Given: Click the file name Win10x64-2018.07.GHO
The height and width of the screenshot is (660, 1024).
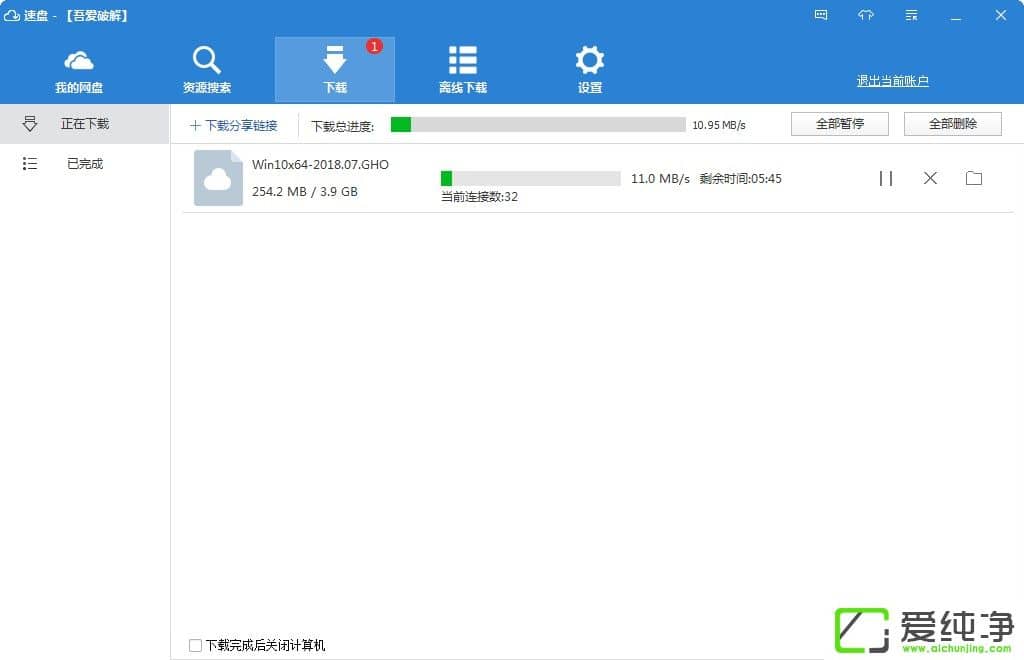Looking at the screenshot, I should [x=320, y=165].
